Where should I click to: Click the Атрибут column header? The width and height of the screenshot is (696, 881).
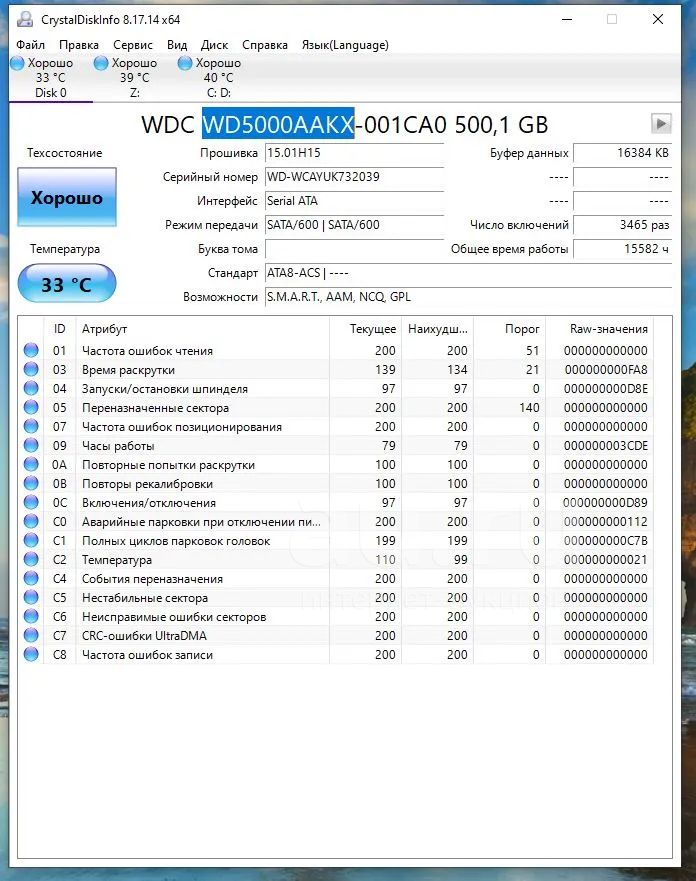tap(202, 329)
